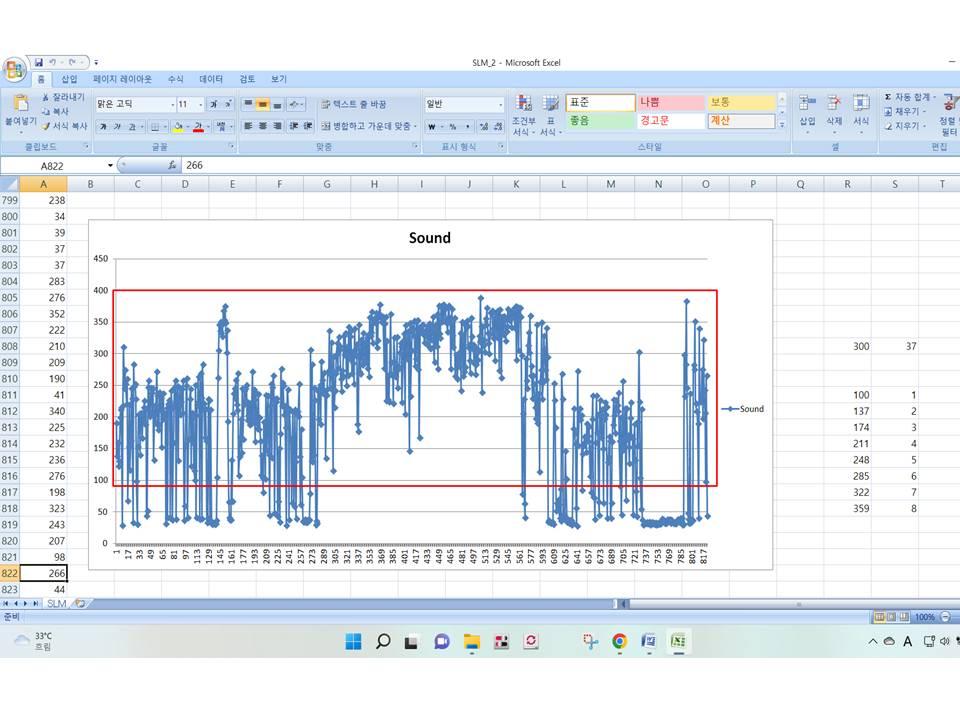
Task: Increase font size button
Action: click(x=214, y=104)
